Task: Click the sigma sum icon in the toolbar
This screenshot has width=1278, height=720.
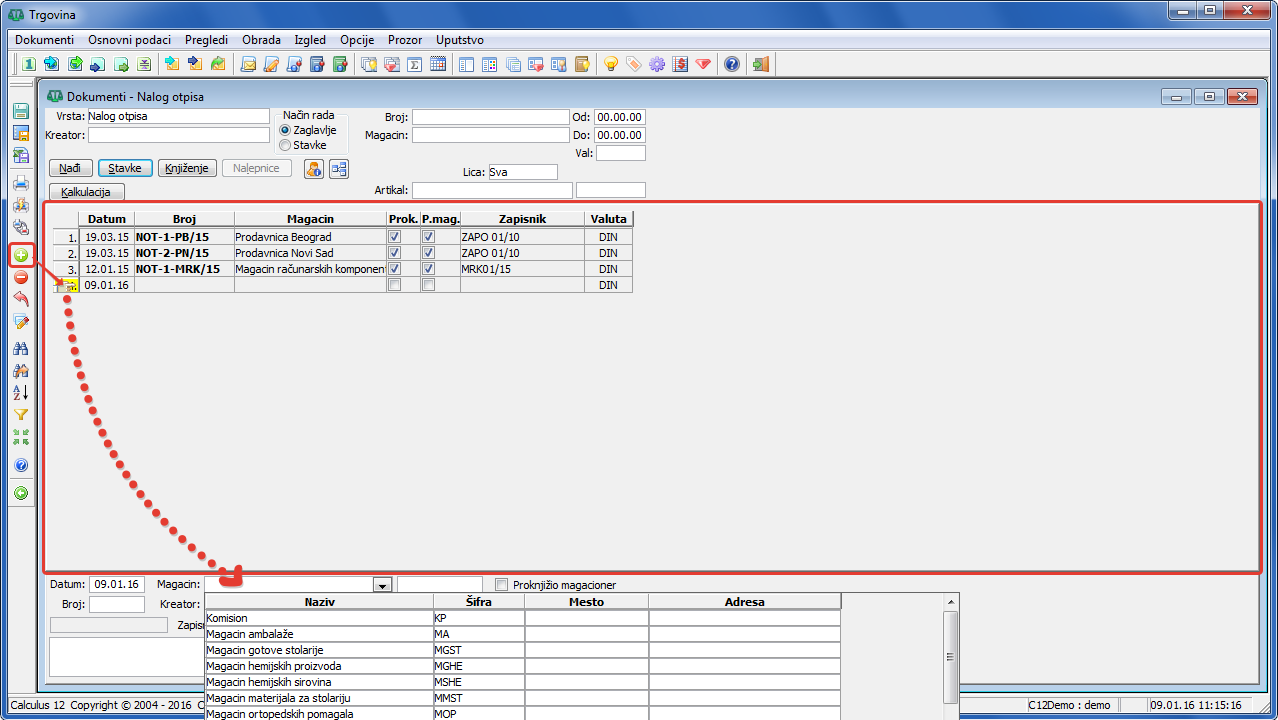Action: 414,64
